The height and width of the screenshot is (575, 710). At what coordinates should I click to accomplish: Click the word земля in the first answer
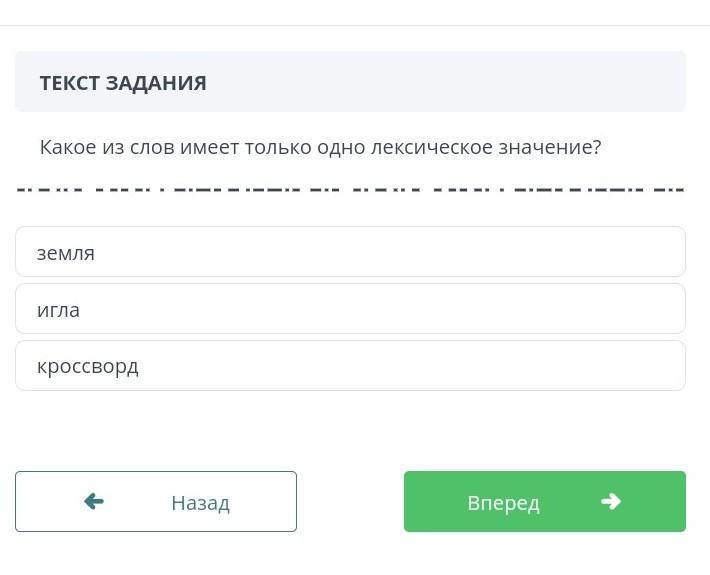tap(66, 253)
